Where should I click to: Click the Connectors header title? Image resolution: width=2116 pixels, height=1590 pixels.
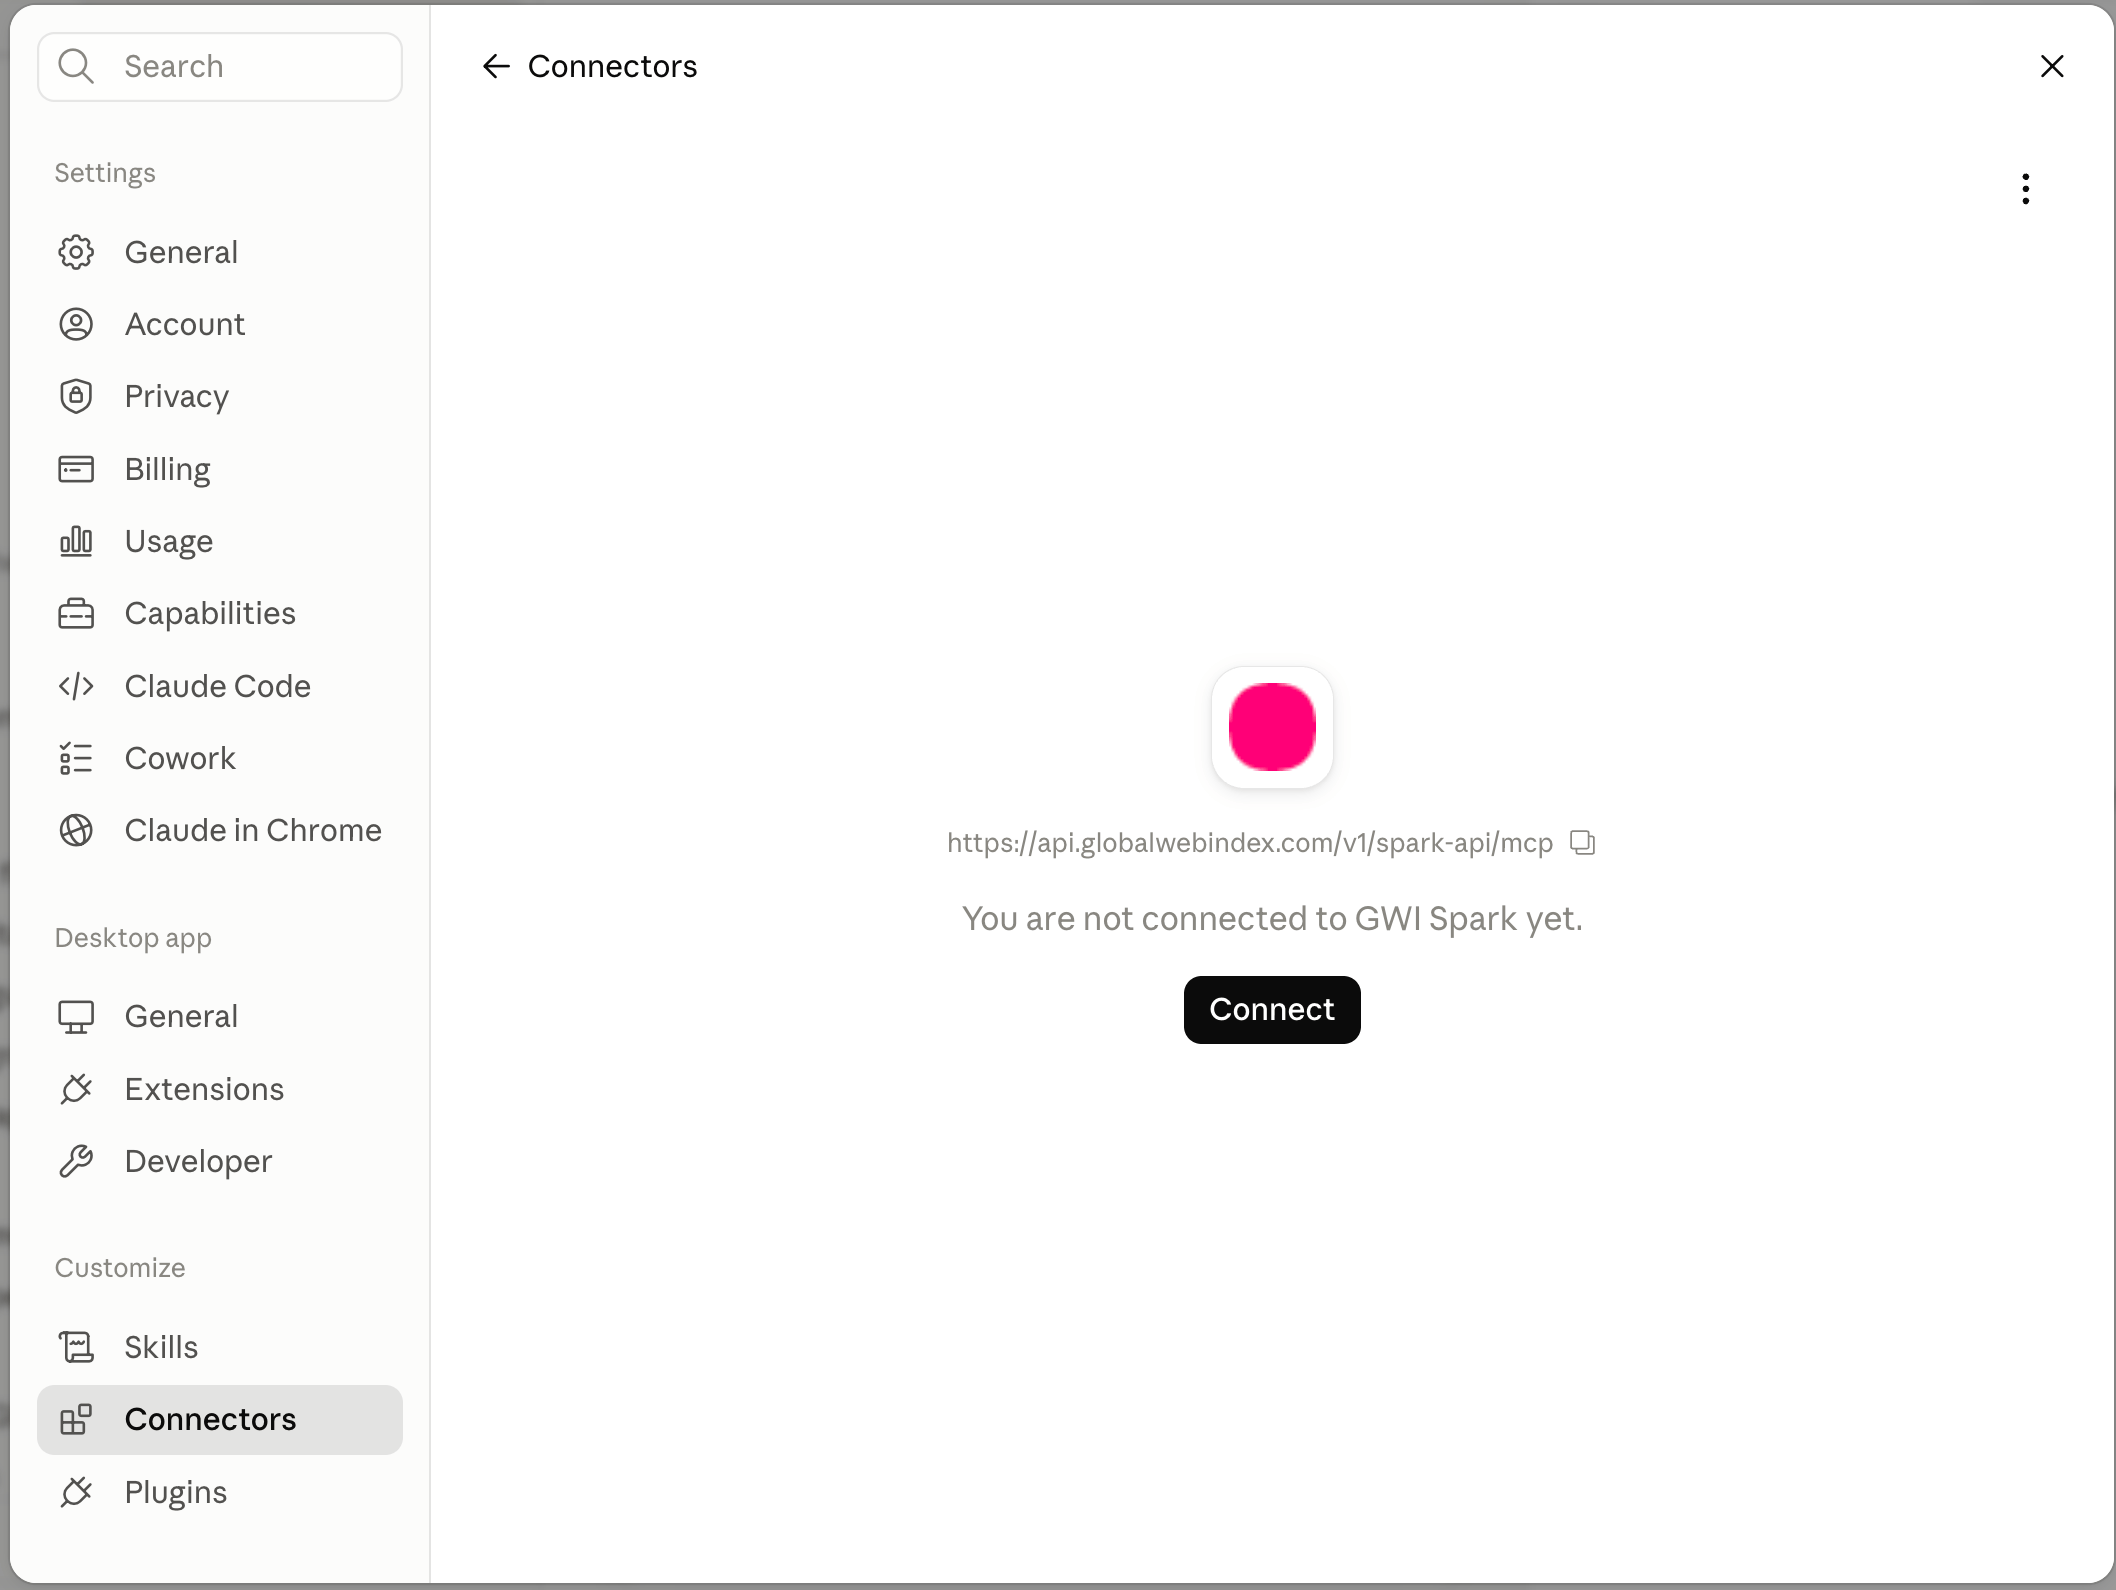tap(612, 66)
